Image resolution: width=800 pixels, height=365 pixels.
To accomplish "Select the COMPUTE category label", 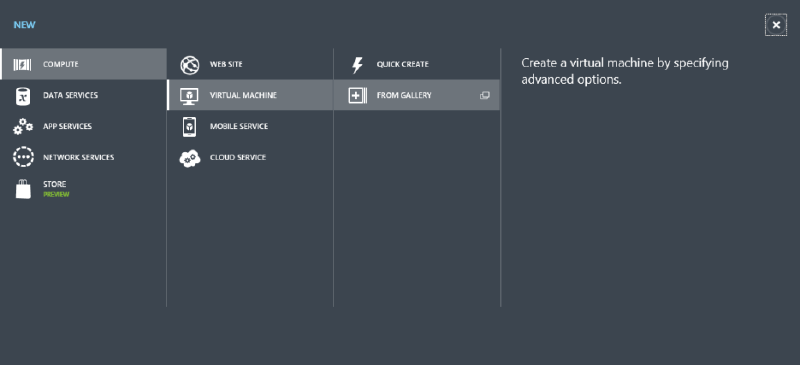I will pyautogui.click(x=61, y=64).
